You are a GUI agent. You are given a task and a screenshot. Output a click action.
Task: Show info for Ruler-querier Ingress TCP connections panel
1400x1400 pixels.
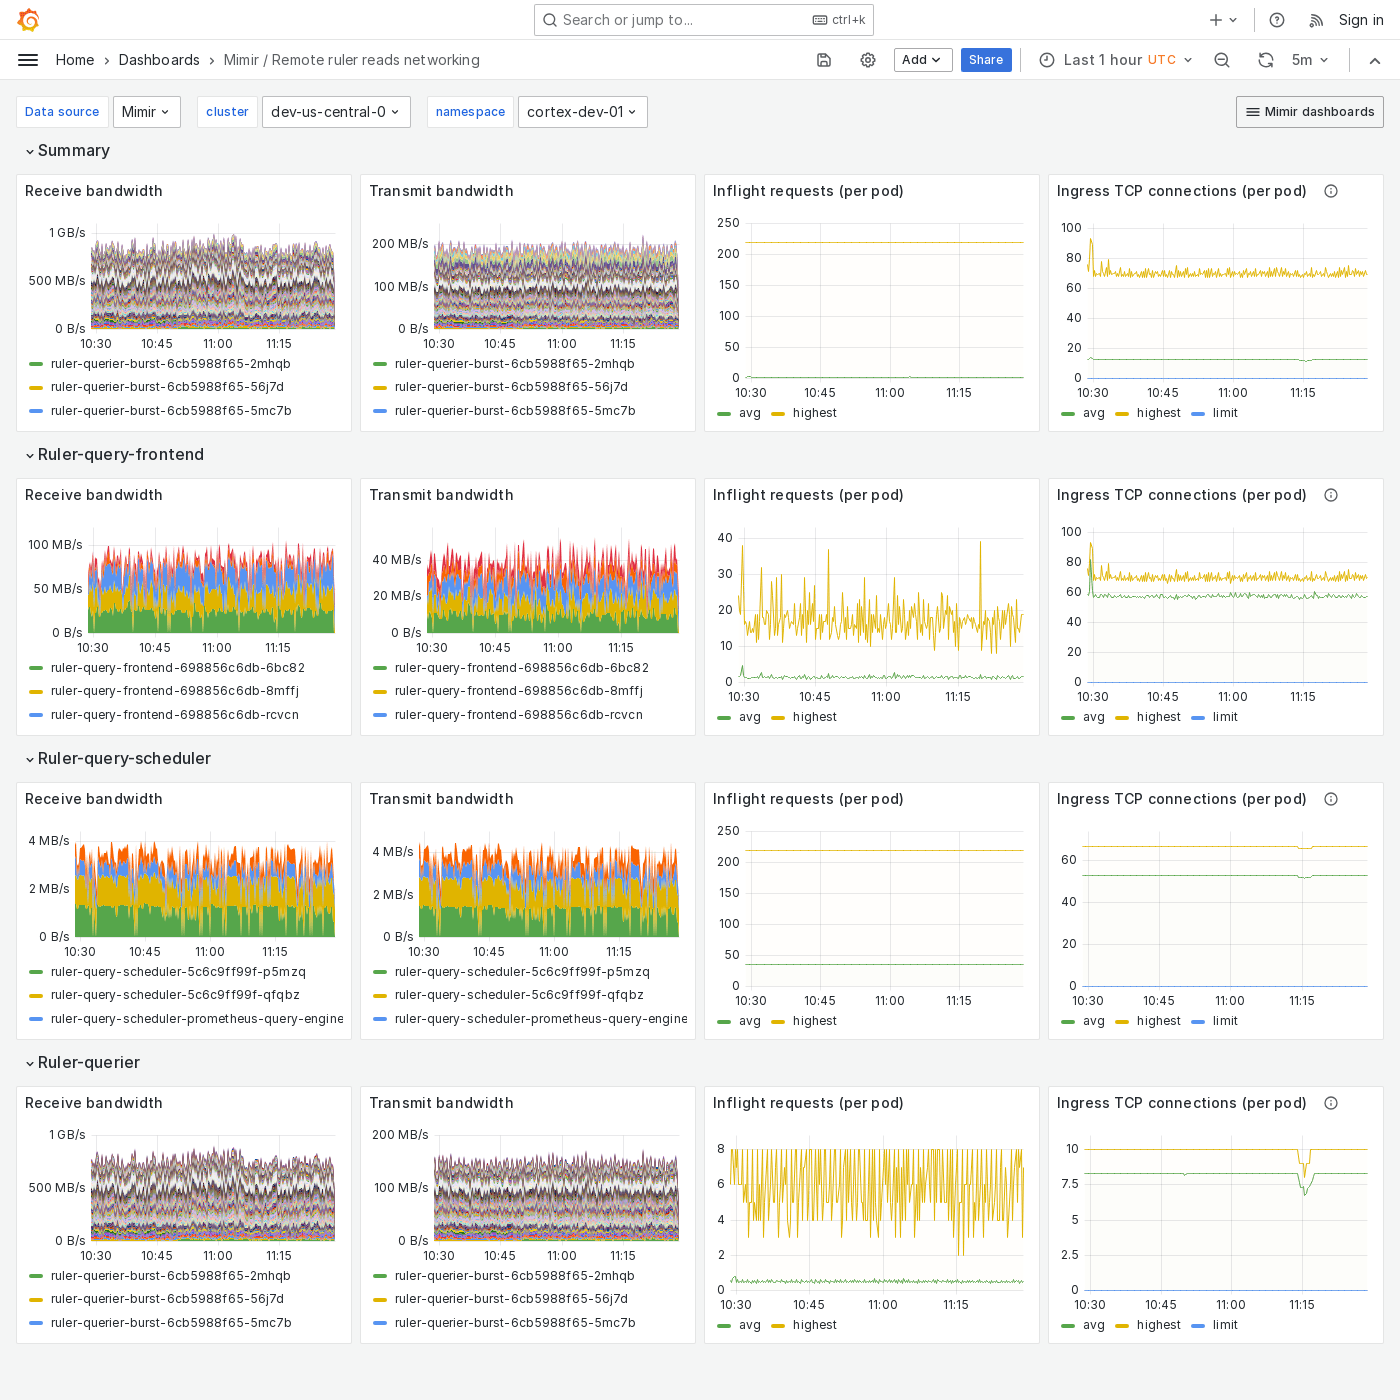1331,1103
